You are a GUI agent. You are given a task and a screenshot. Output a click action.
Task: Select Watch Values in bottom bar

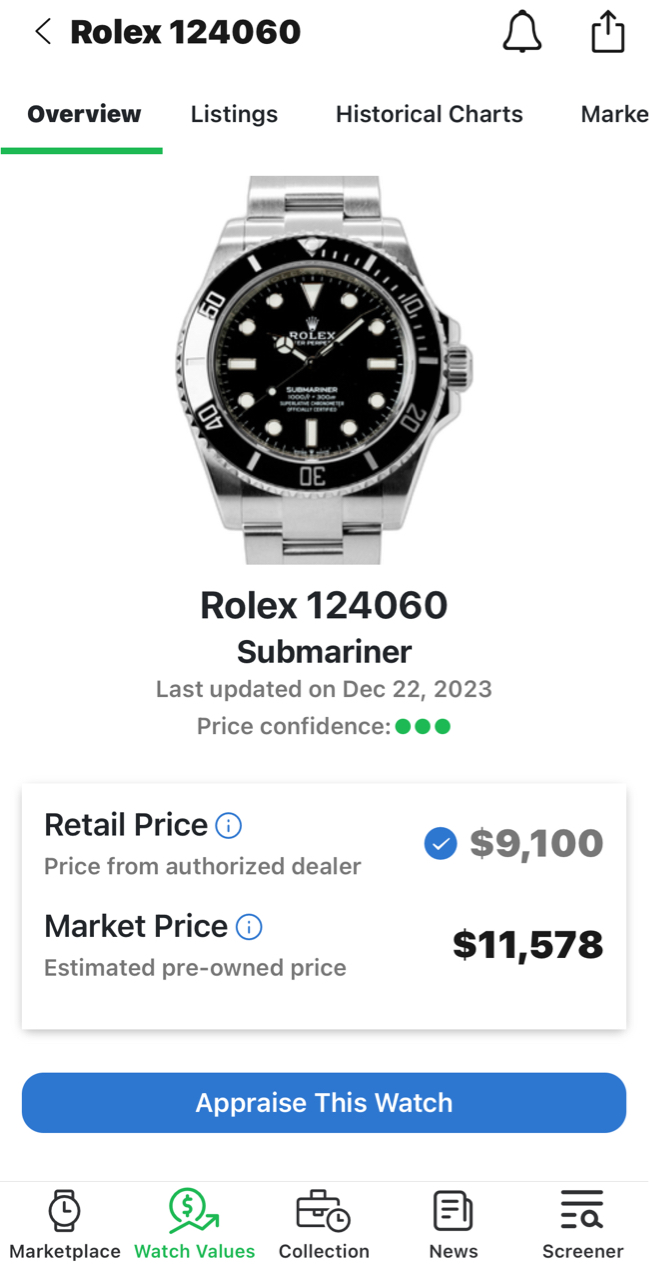pos(195,1225)
